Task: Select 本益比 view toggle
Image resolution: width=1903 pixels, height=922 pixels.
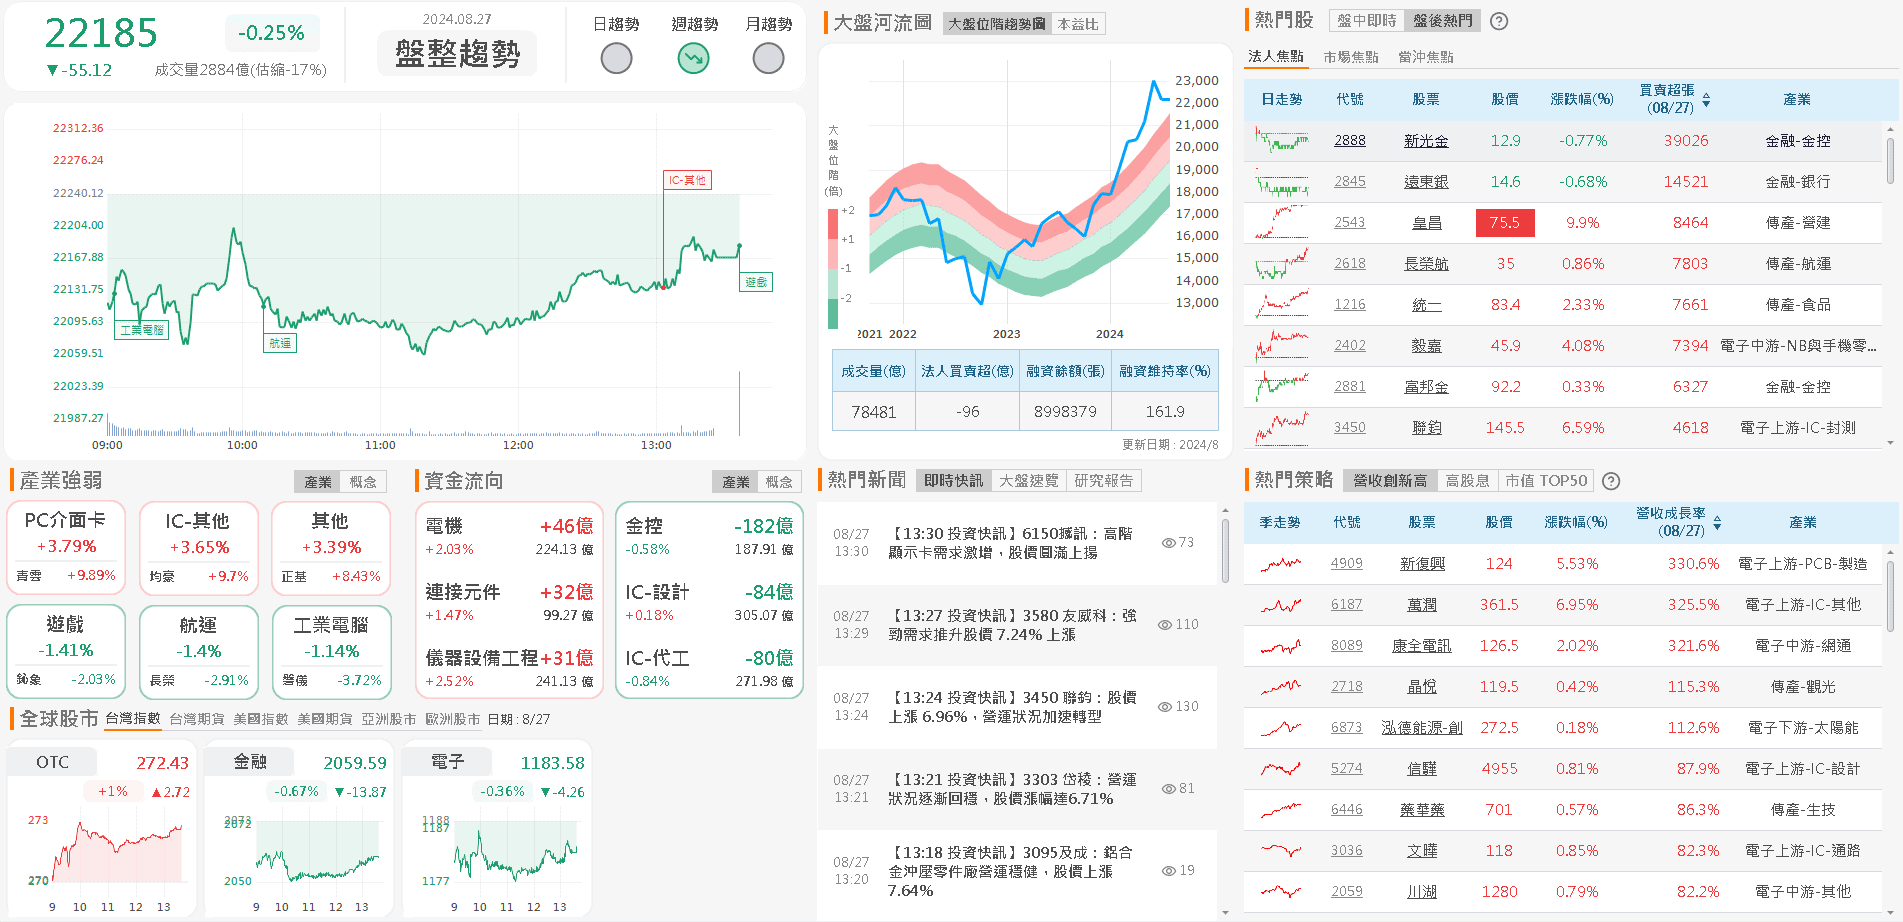Action: click(1078, 24)
